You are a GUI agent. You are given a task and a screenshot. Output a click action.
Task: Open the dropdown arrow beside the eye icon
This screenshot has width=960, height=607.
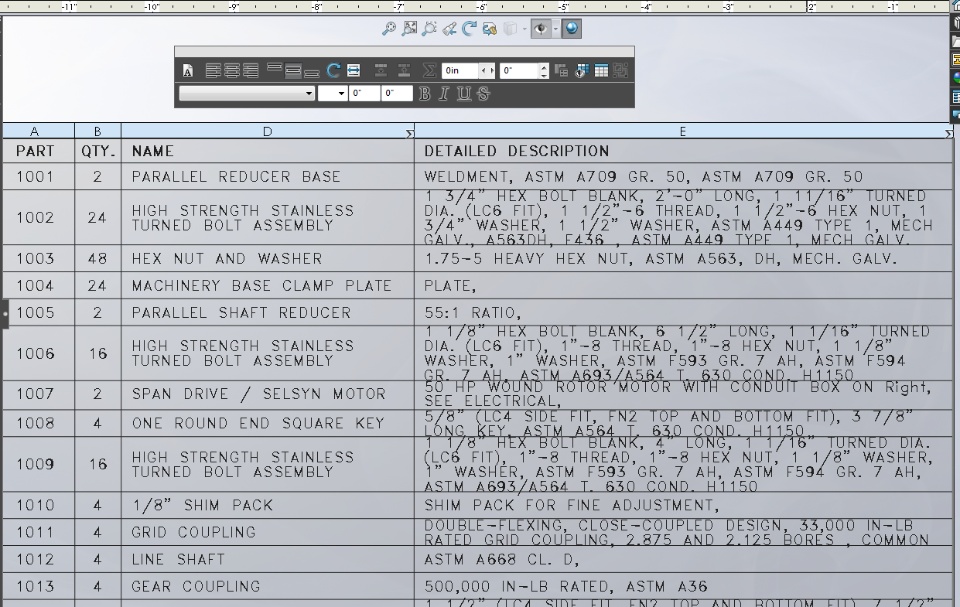555,29
